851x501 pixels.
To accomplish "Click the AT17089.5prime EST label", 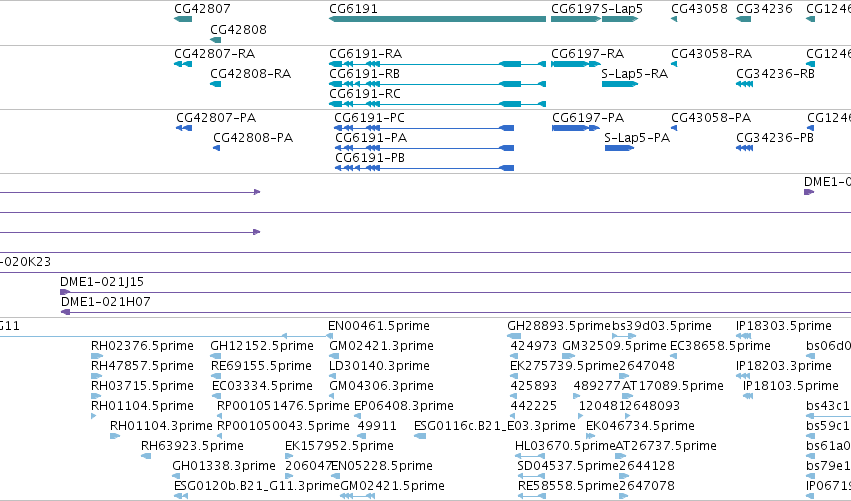I will coord(672,386).
